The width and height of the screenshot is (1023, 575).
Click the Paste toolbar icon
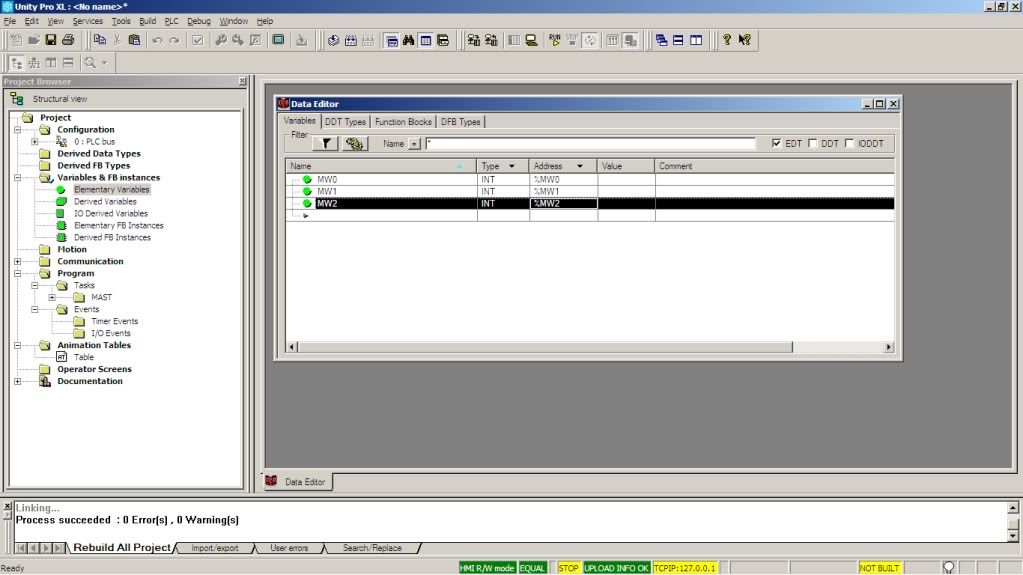click(x=134, y=40)
